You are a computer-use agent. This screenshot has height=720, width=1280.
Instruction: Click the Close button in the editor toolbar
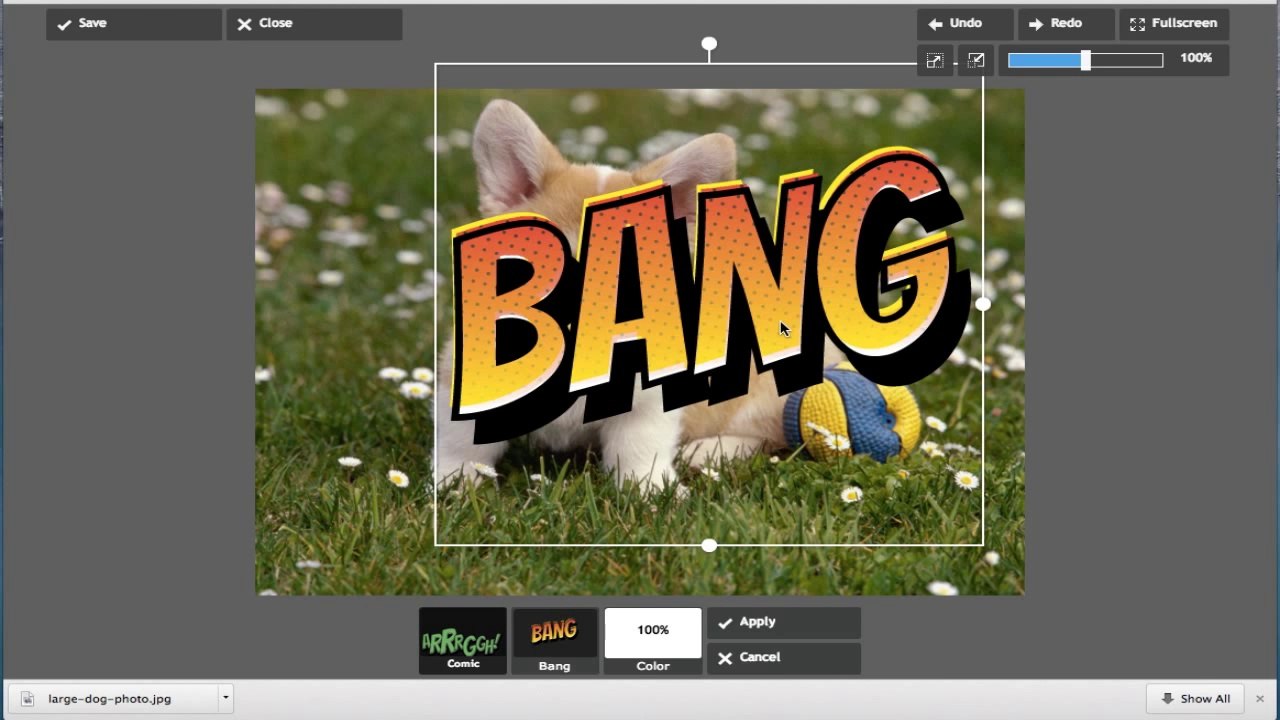click(x=314, y=24)
